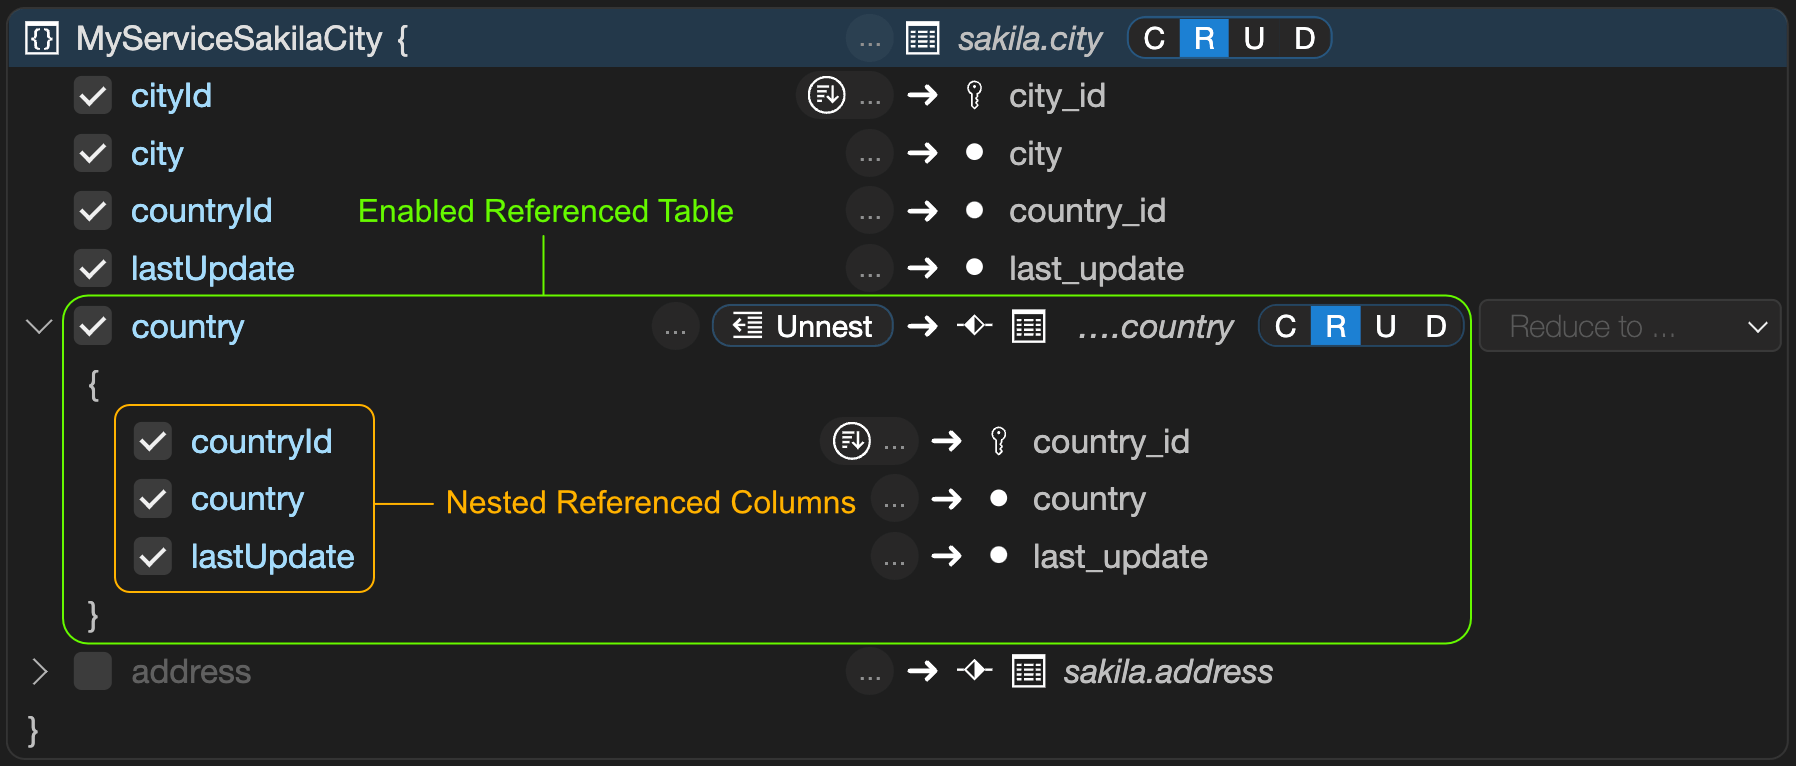Image resolution: width=1796 pixels, height=766 pixels.
Task: Open the 'Reduce to ...' dropdown
Action: coord(1630,326)
